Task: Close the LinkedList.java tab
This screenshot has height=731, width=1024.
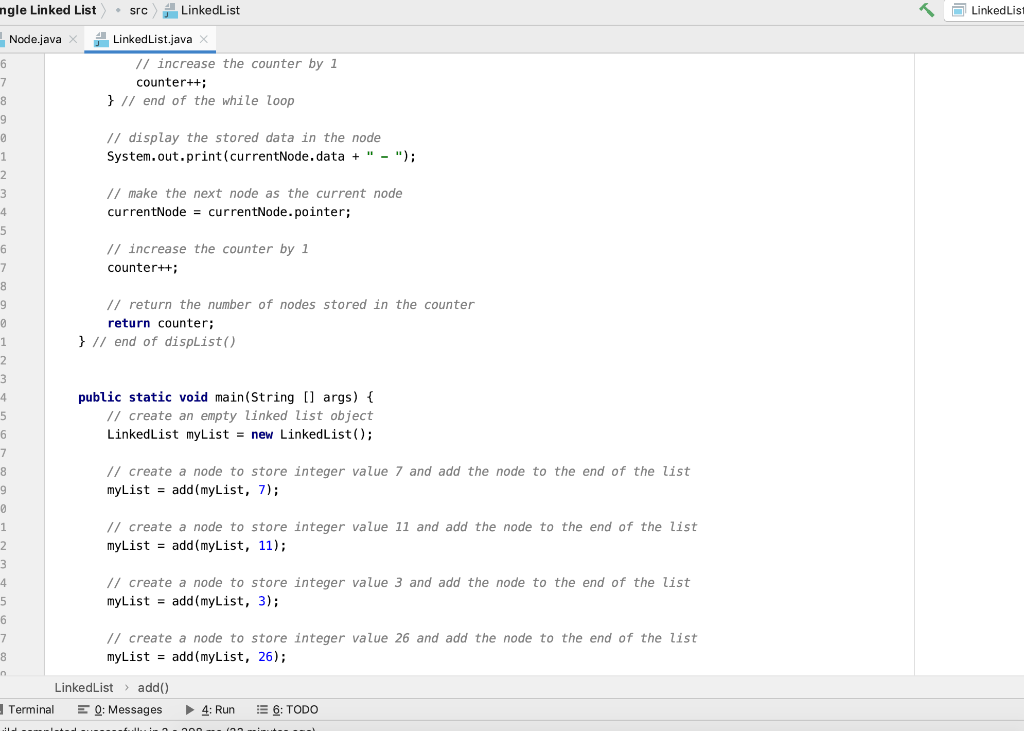Action: pyautogui.click(x=204, y=39)
